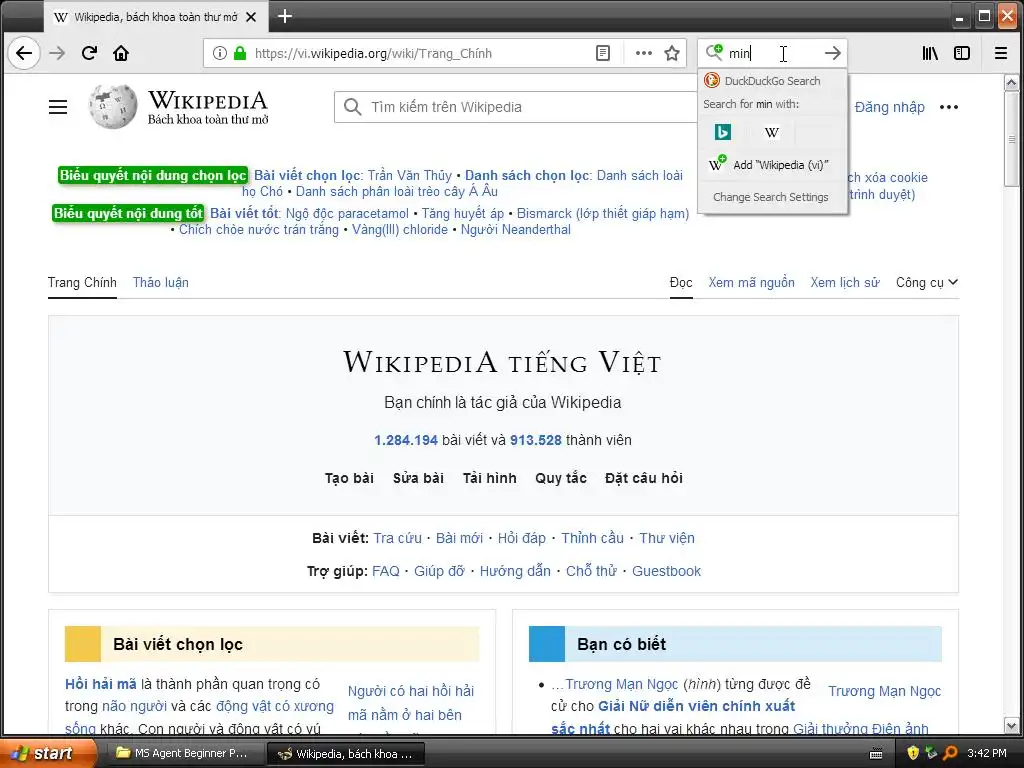Open new tab with plus button
This screenshot has width=1024, height=768.
click(285, 16)
